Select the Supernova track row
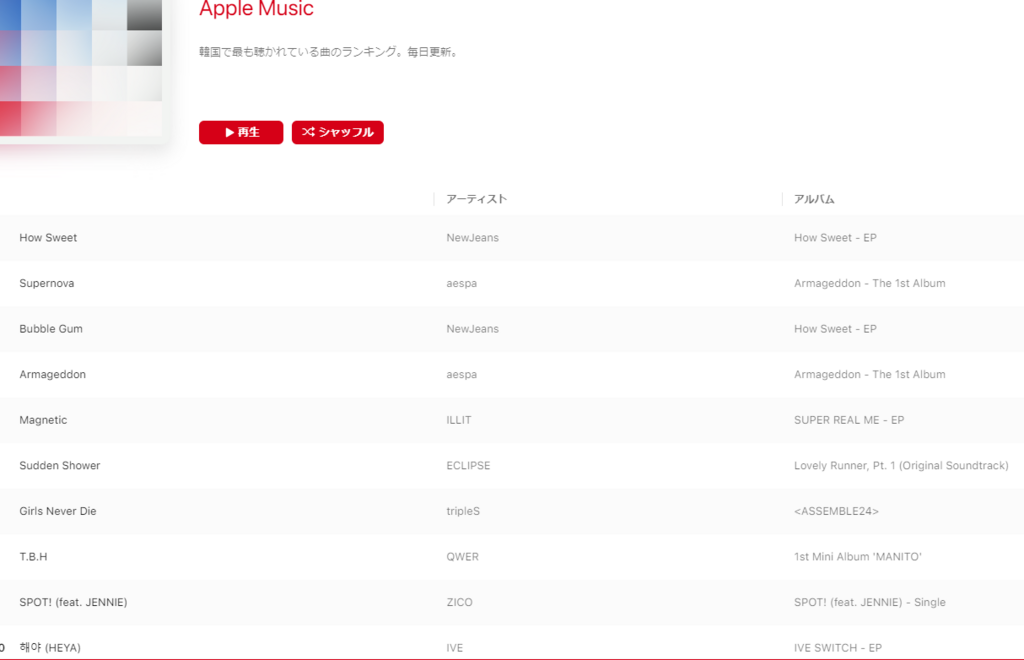The image size is (1024, 660). (x=46, y=283)
